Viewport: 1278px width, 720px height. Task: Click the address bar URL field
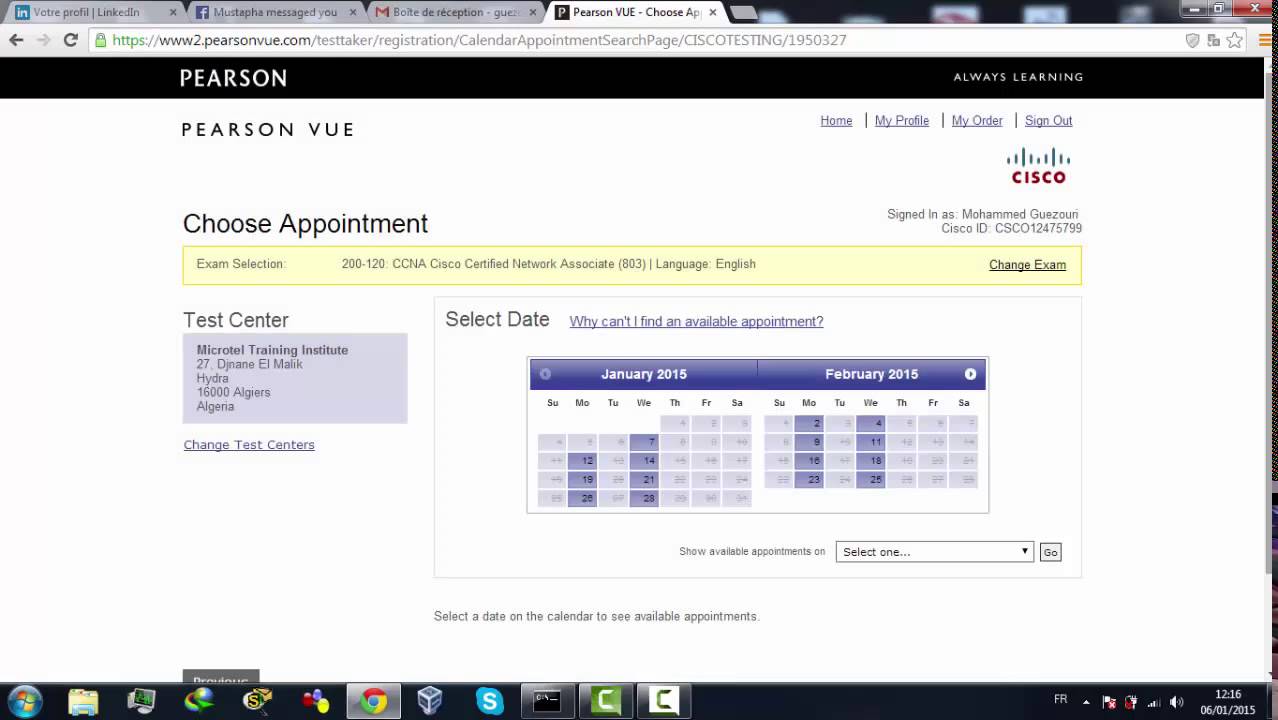coord(640,40)
